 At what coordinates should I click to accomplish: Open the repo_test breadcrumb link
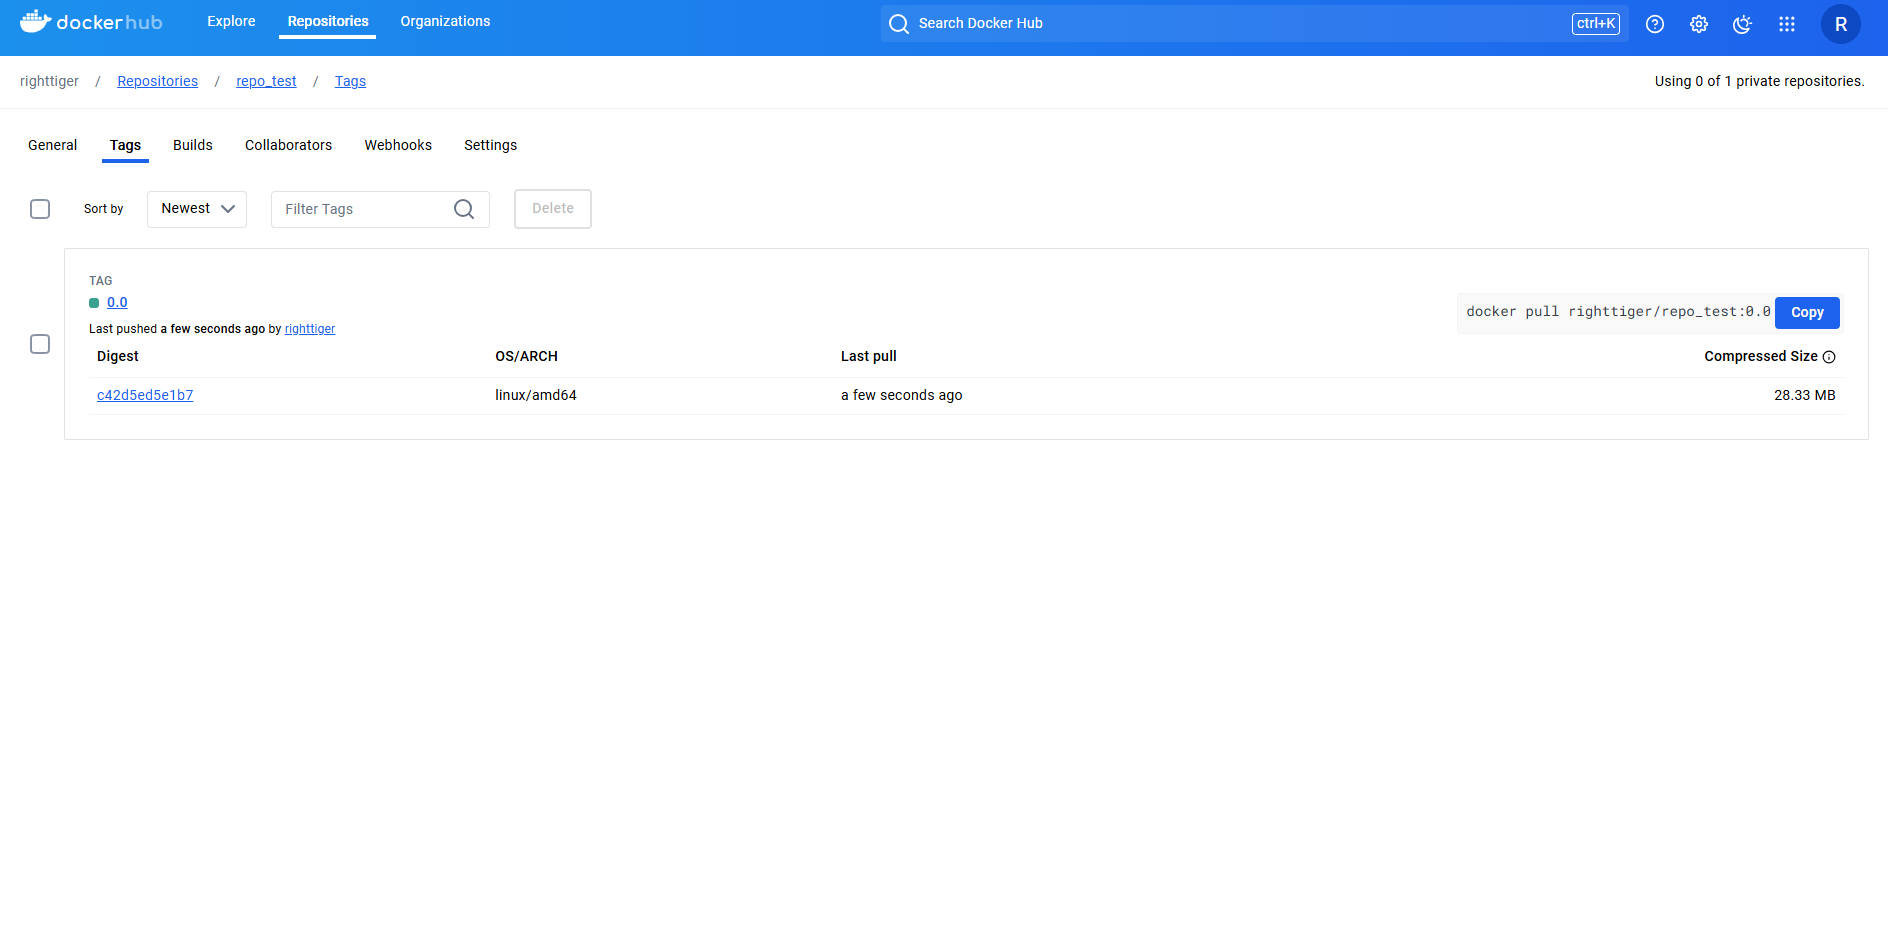(266, 81)
